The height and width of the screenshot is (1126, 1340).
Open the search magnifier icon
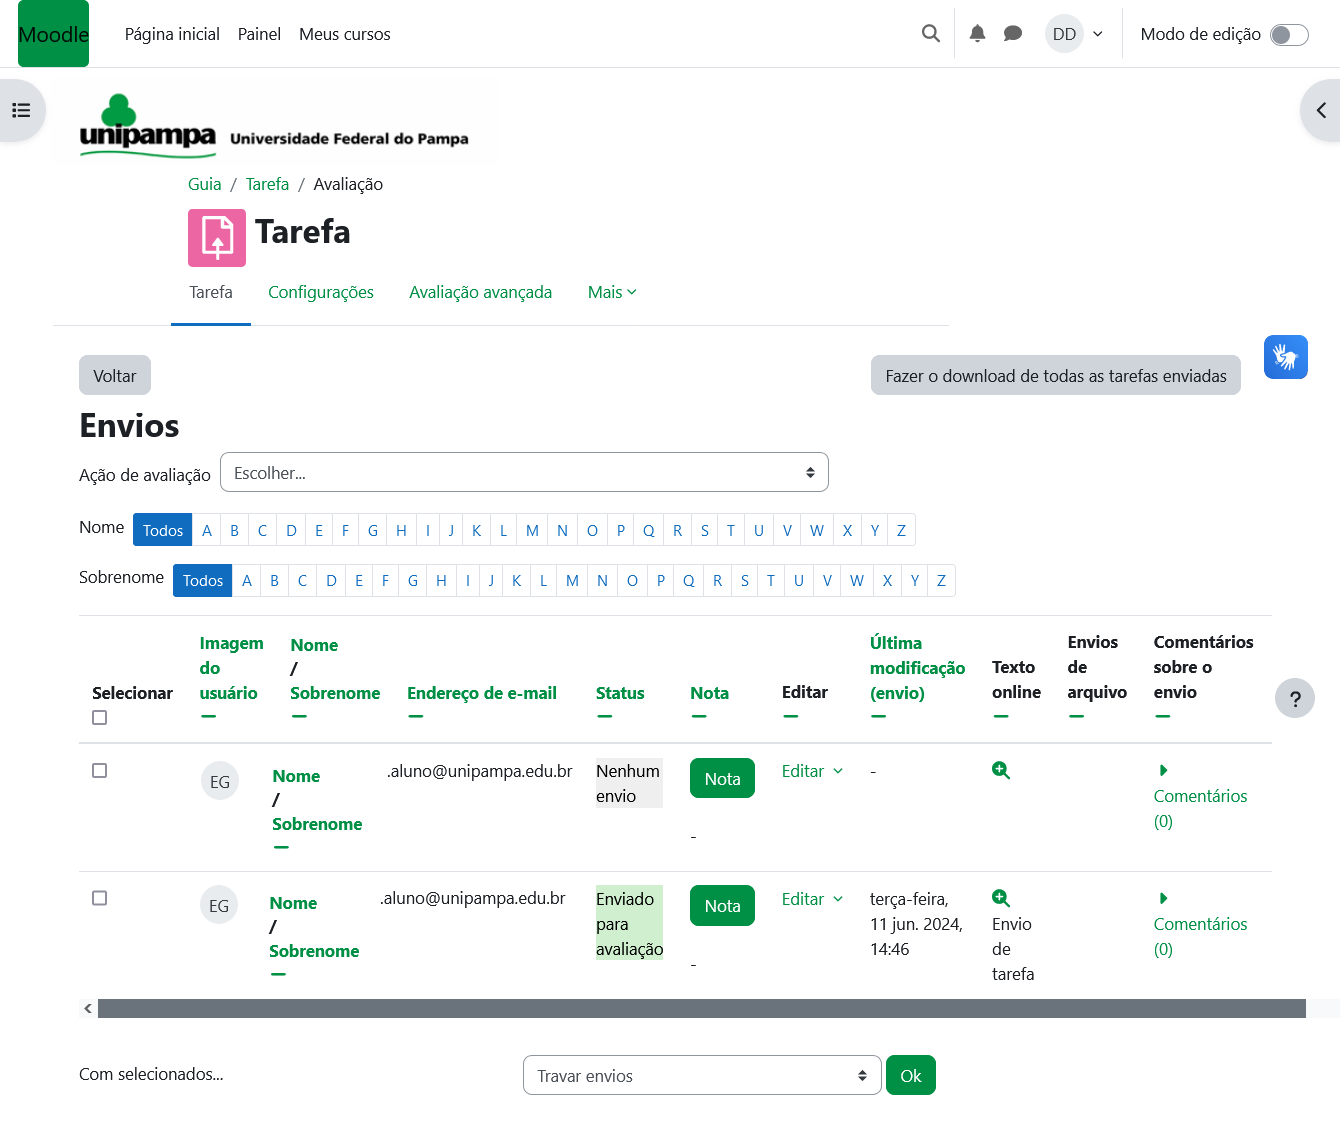click(930, 34)
